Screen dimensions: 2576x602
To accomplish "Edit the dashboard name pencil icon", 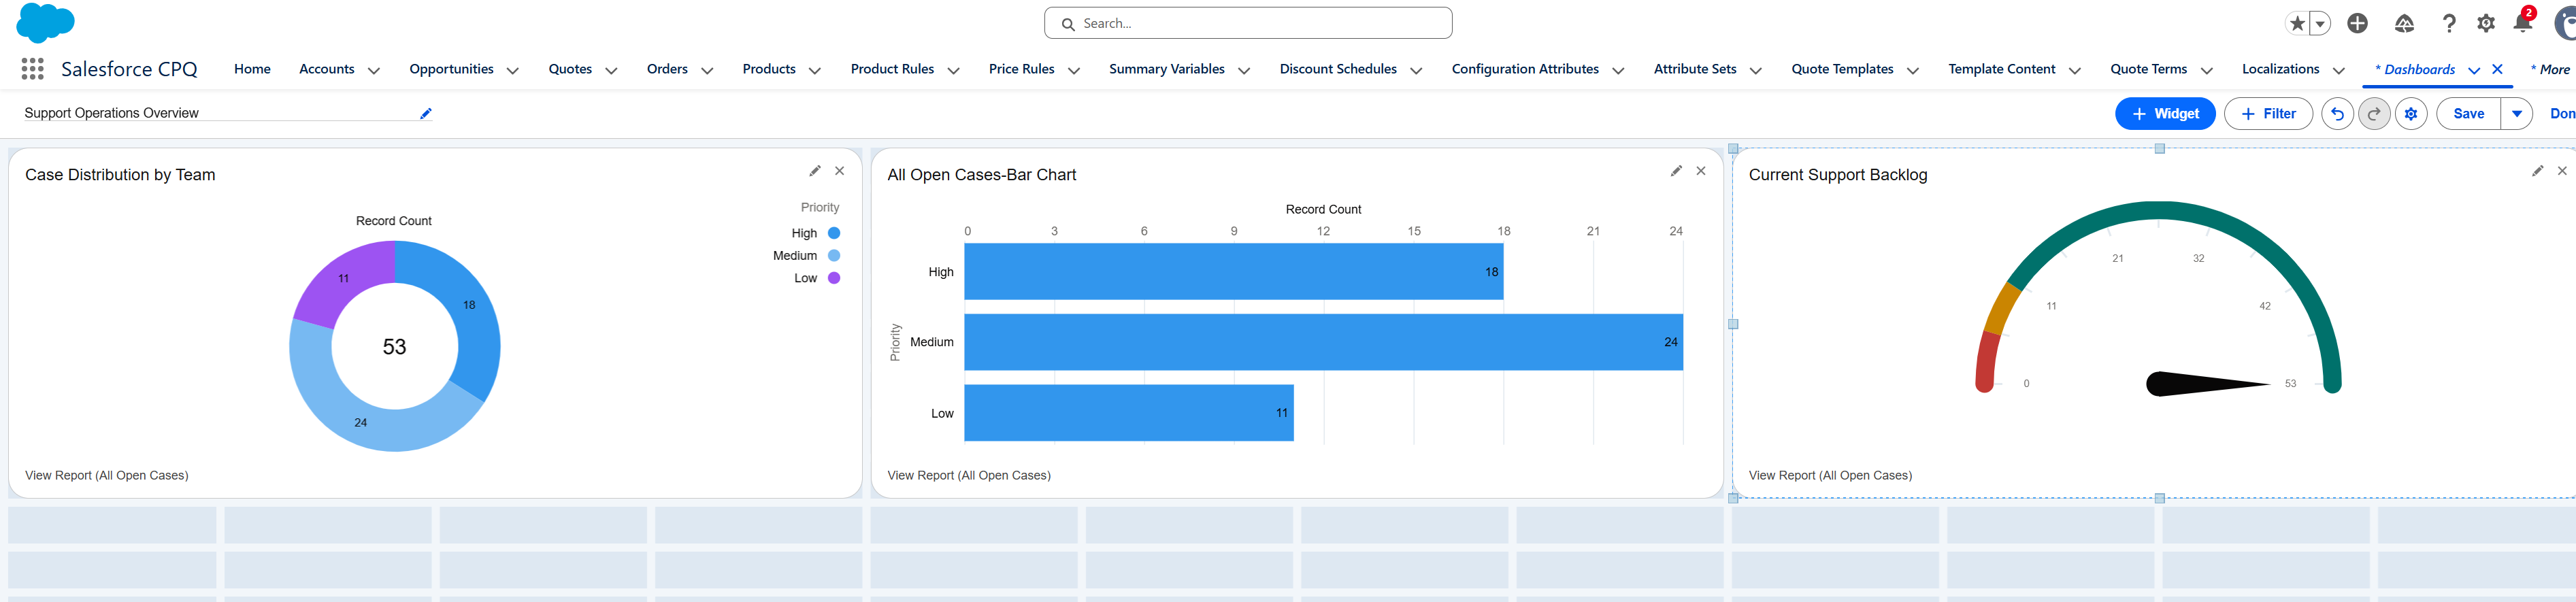I will coord(425,113).
